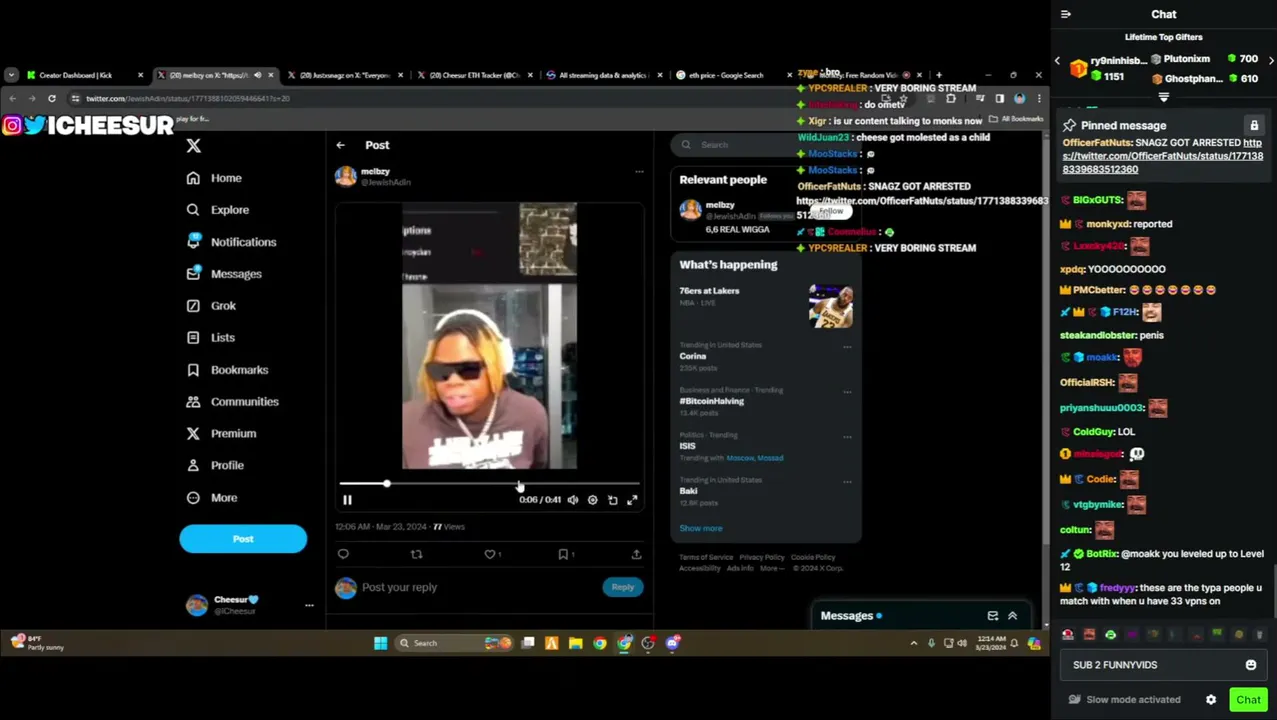1277x720 pixels.
Task: Pause the video playback
Action: (347, 500)
